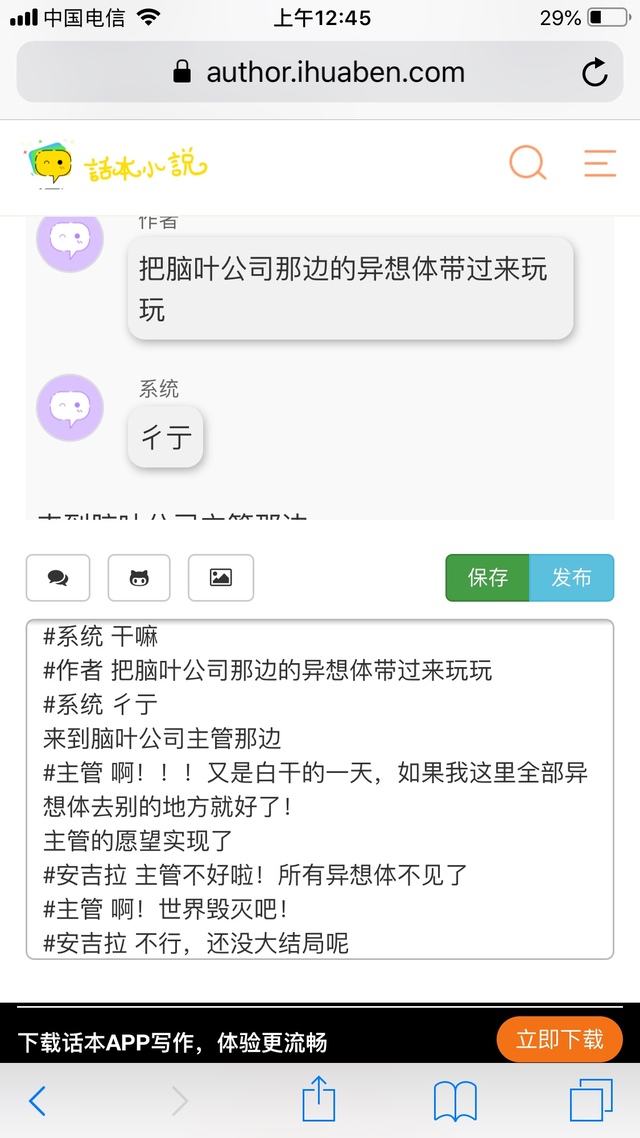640x1138 pixels.
Task: Tap the orange search magnifier icon
Action: 528,163
